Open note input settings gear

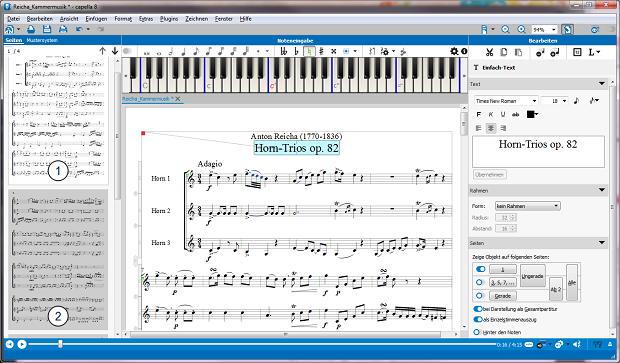[454, 51]
